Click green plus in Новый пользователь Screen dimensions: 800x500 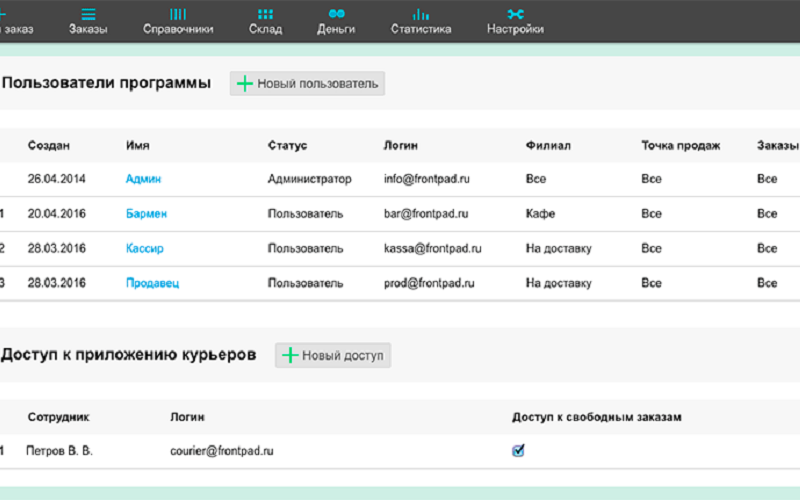pyautogui.click(x=245, y=84)
